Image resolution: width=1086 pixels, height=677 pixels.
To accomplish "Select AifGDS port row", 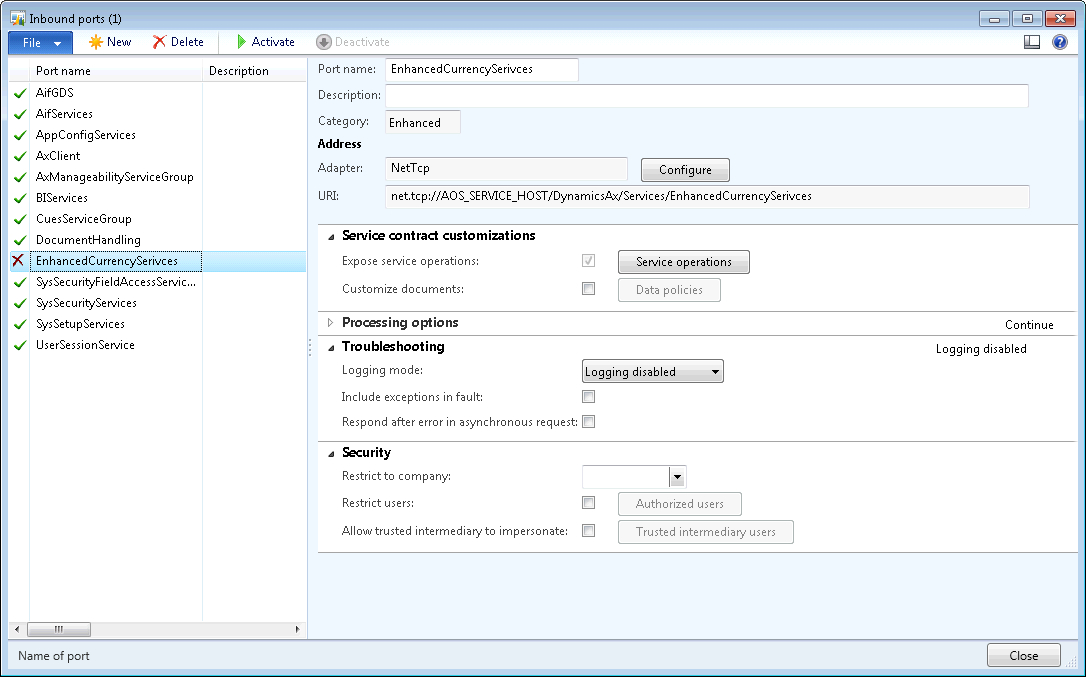I will [x=158, y=93].
